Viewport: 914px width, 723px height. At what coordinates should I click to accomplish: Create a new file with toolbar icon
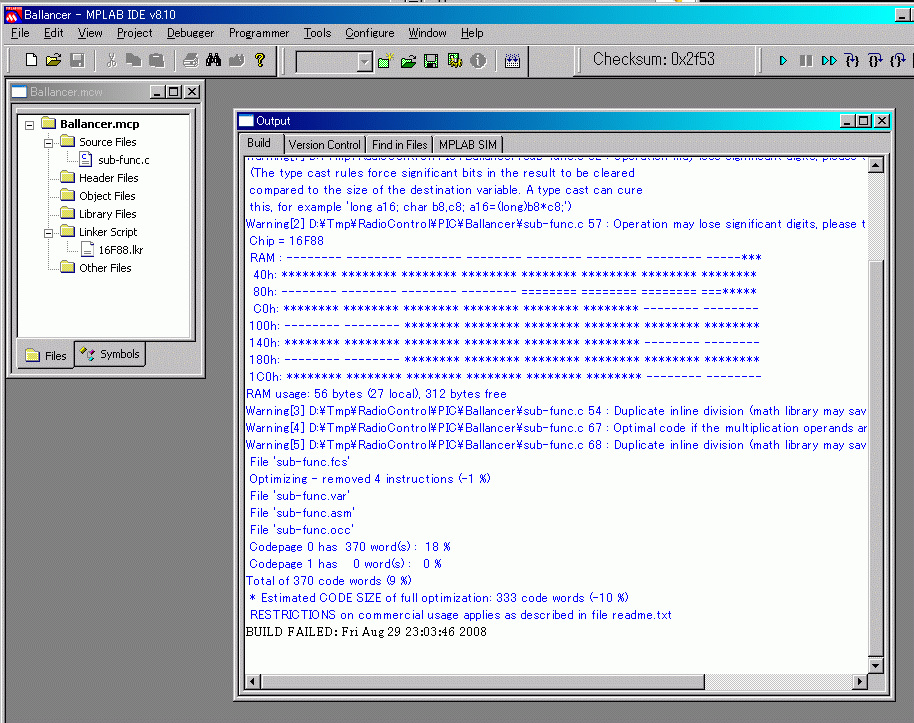pos(31,60)
